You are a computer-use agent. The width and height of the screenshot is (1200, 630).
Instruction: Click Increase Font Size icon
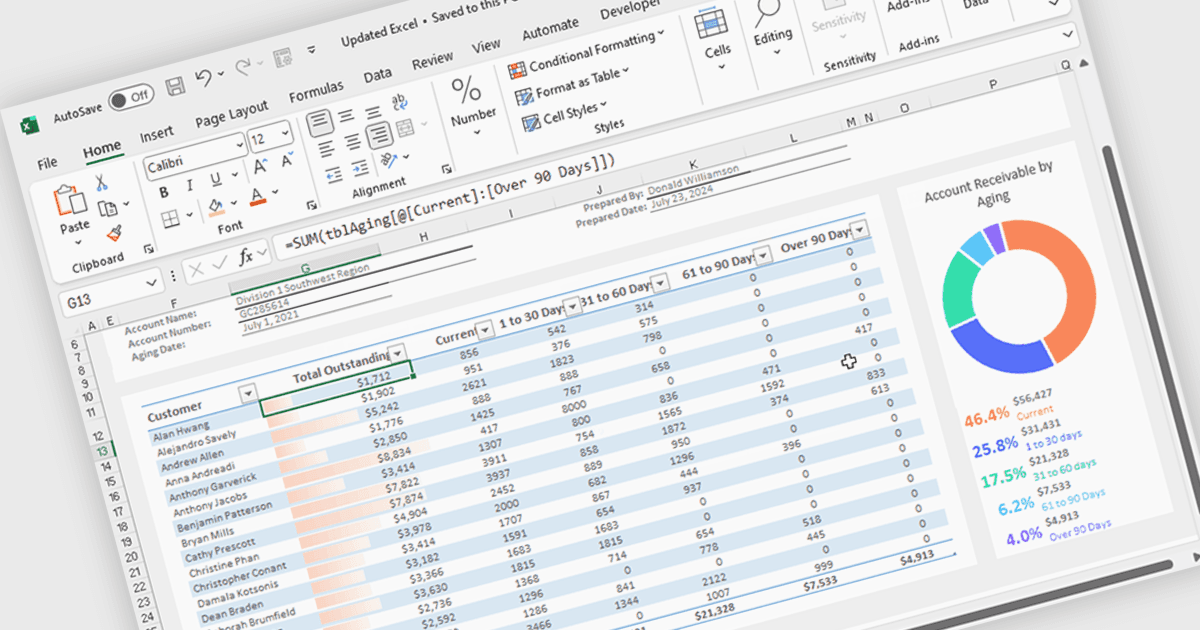[260, 166]
